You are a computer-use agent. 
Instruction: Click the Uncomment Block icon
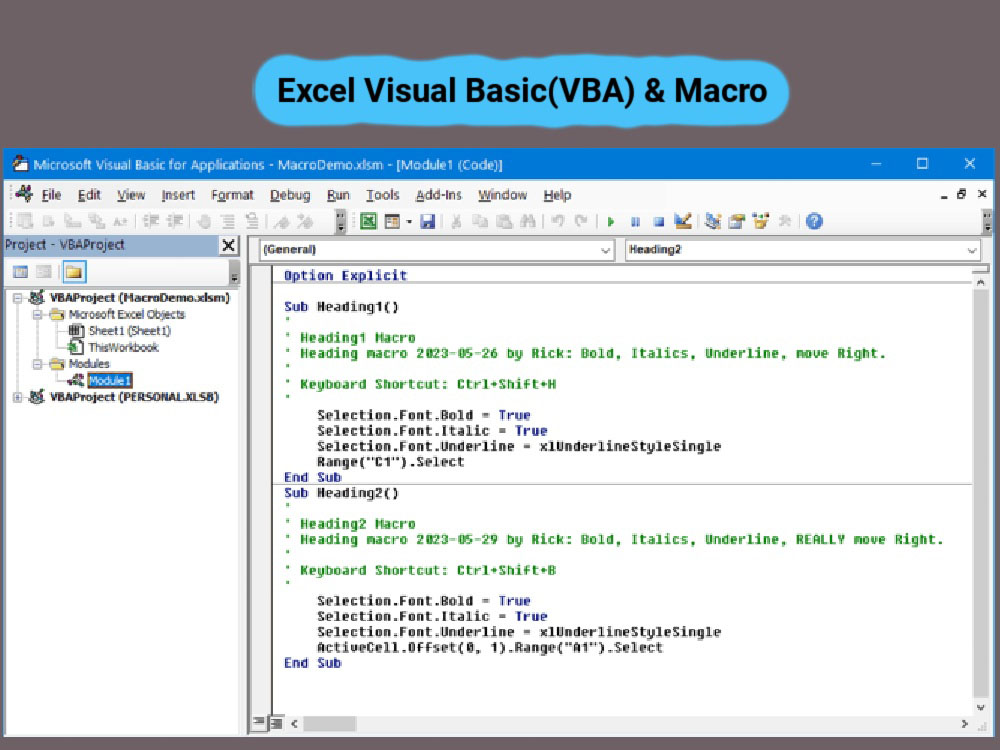(x=252, y=221)
